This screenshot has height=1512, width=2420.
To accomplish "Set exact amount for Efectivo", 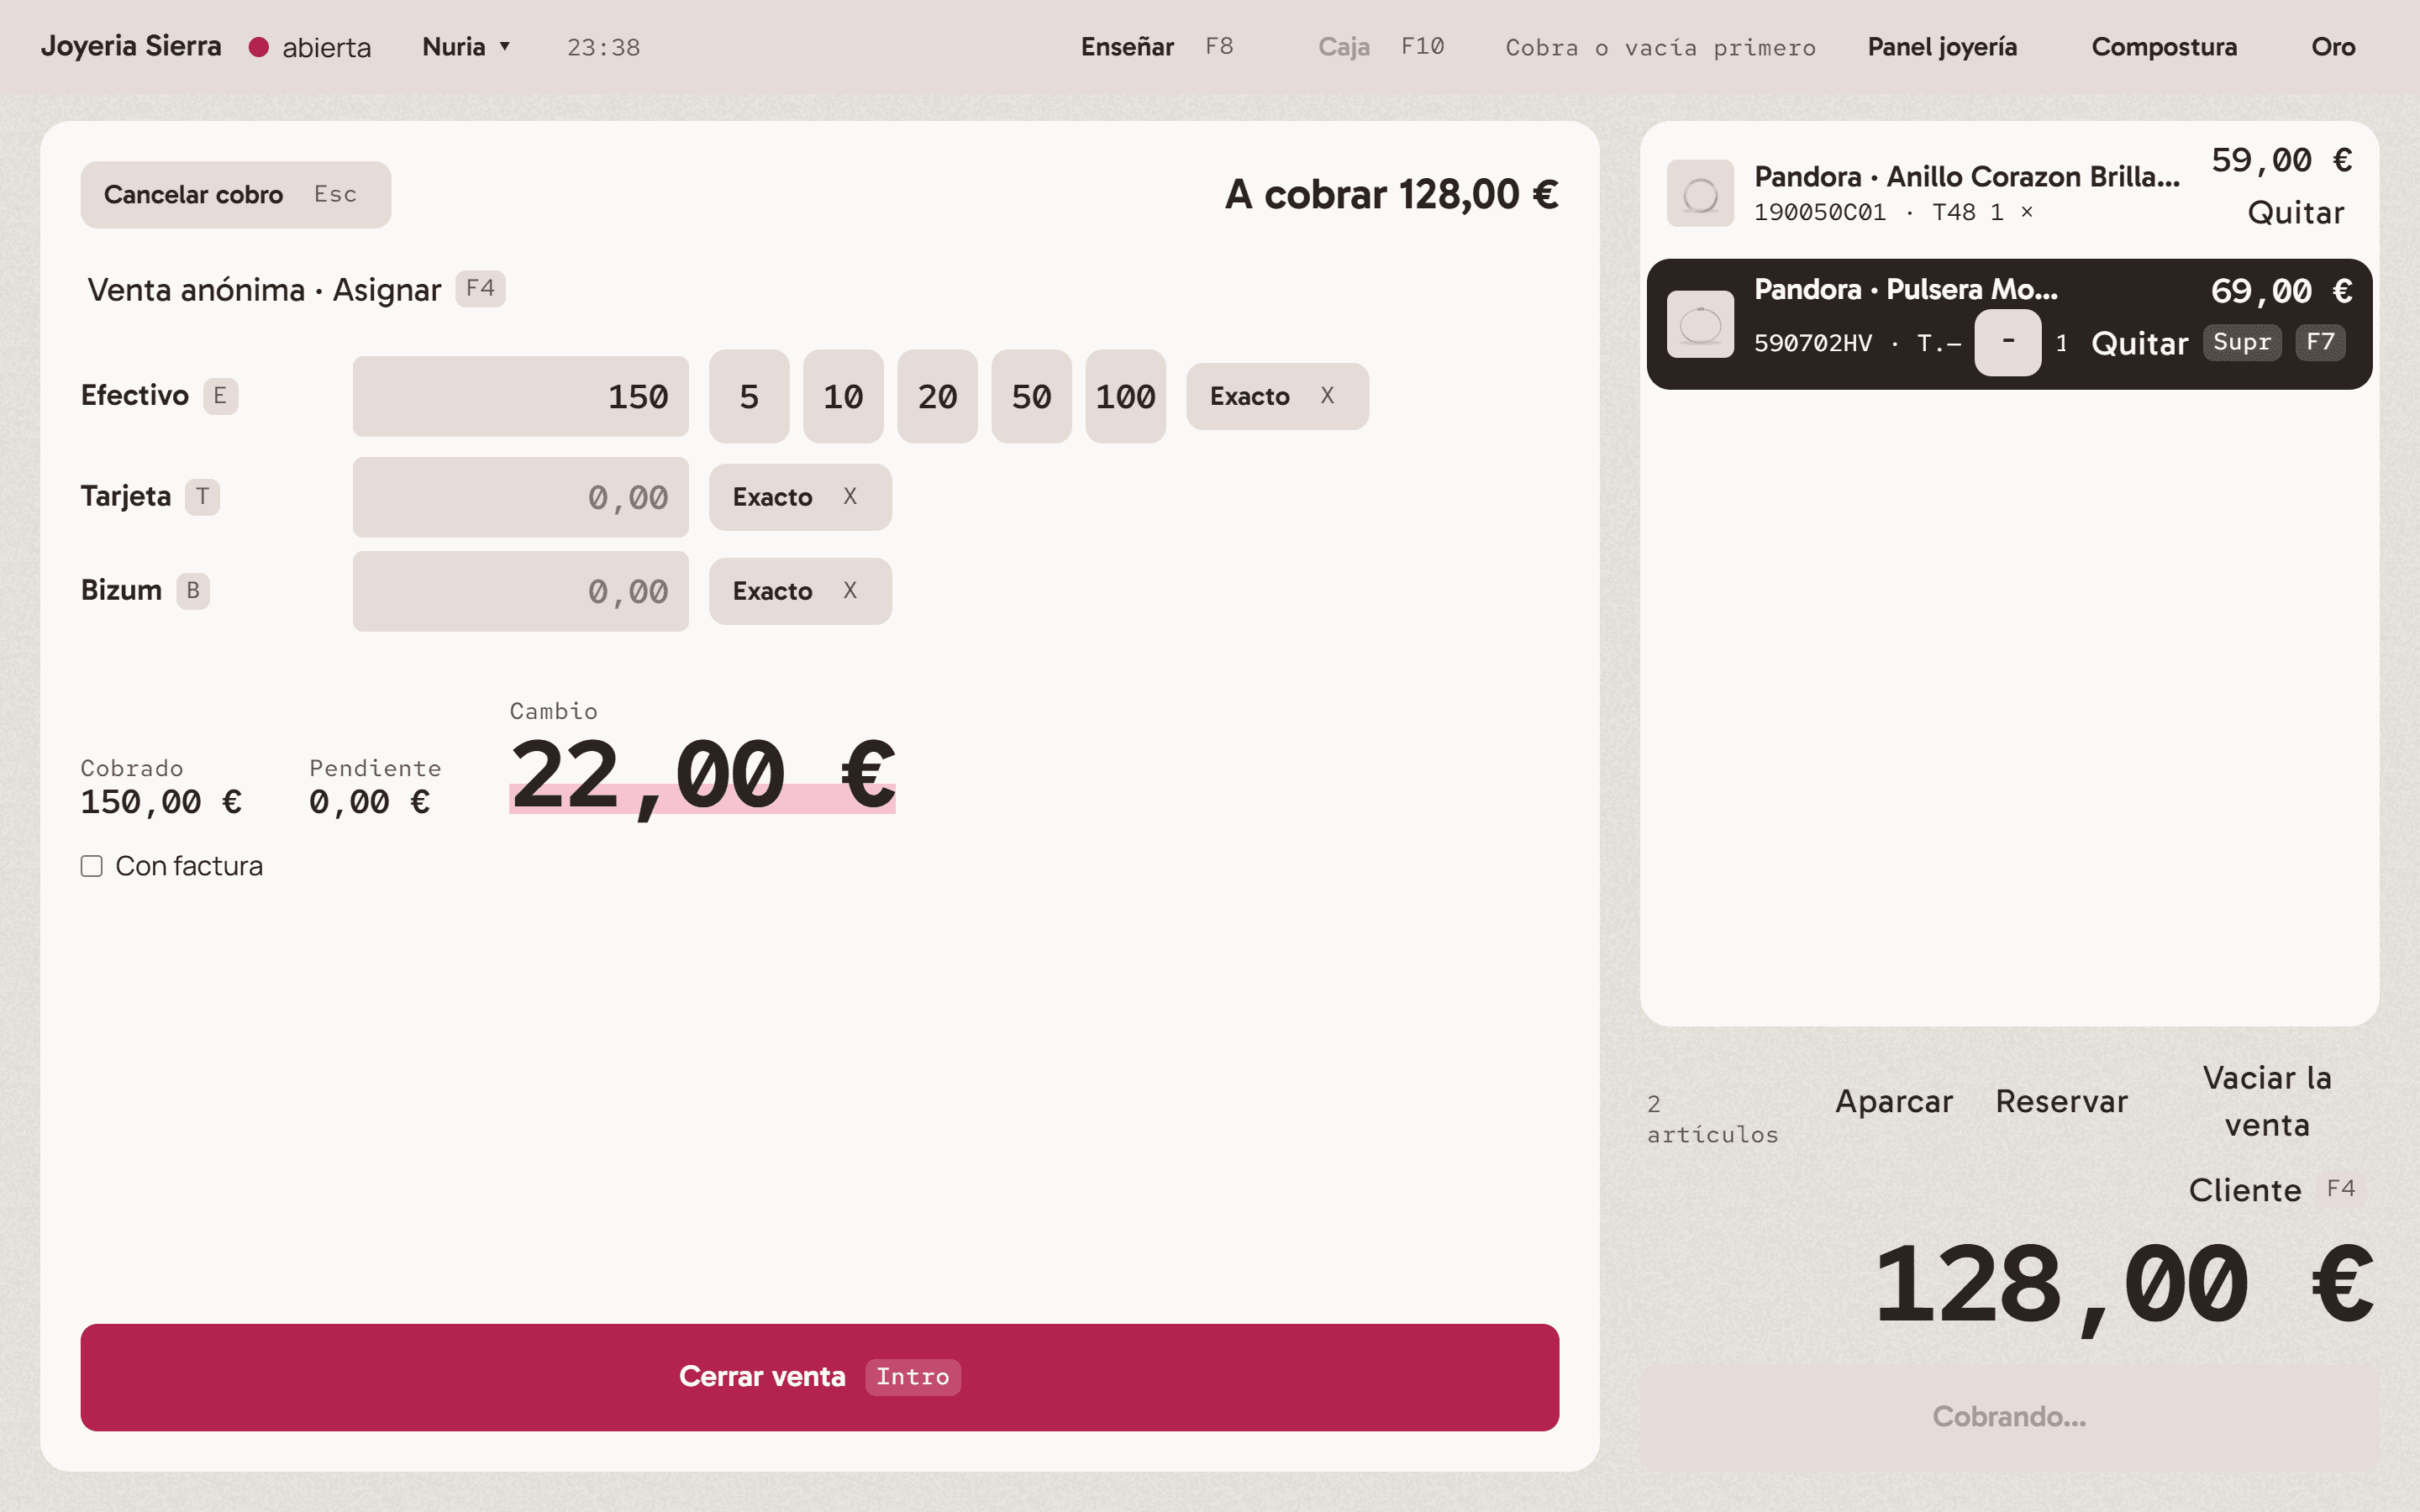I will (1277, 396).
